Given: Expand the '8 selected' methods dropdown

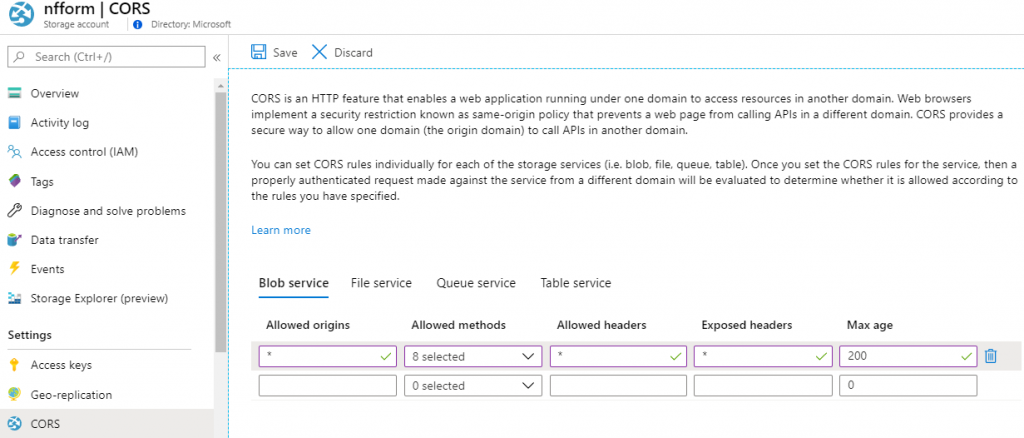Looking at the screenshot, I should tap(472, 356).
